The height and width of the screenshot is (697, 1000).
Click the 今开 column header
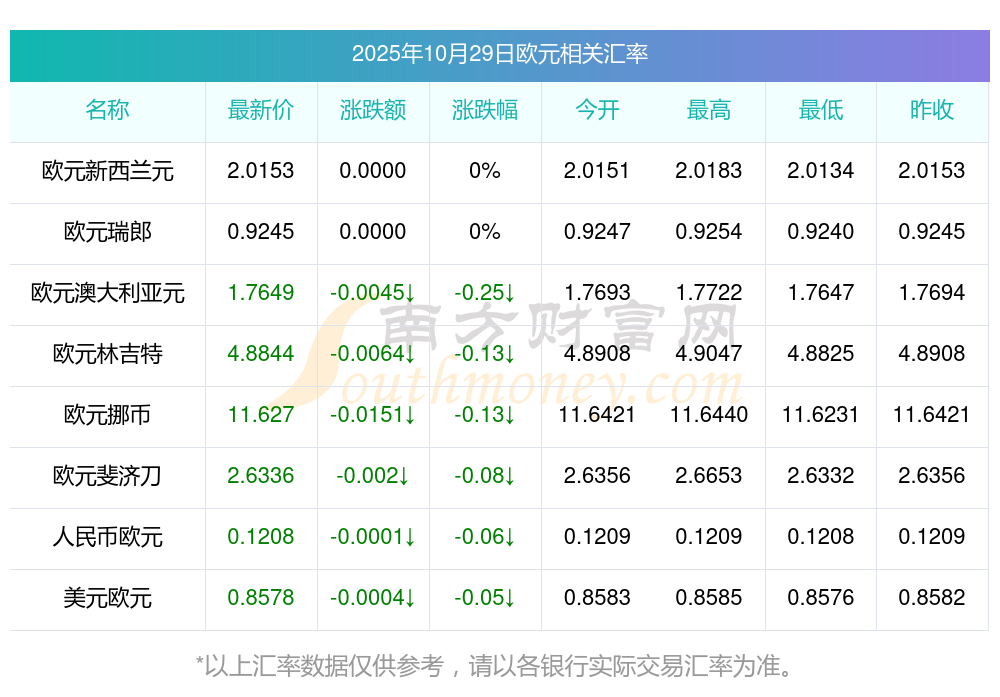(x=597, y=110)
